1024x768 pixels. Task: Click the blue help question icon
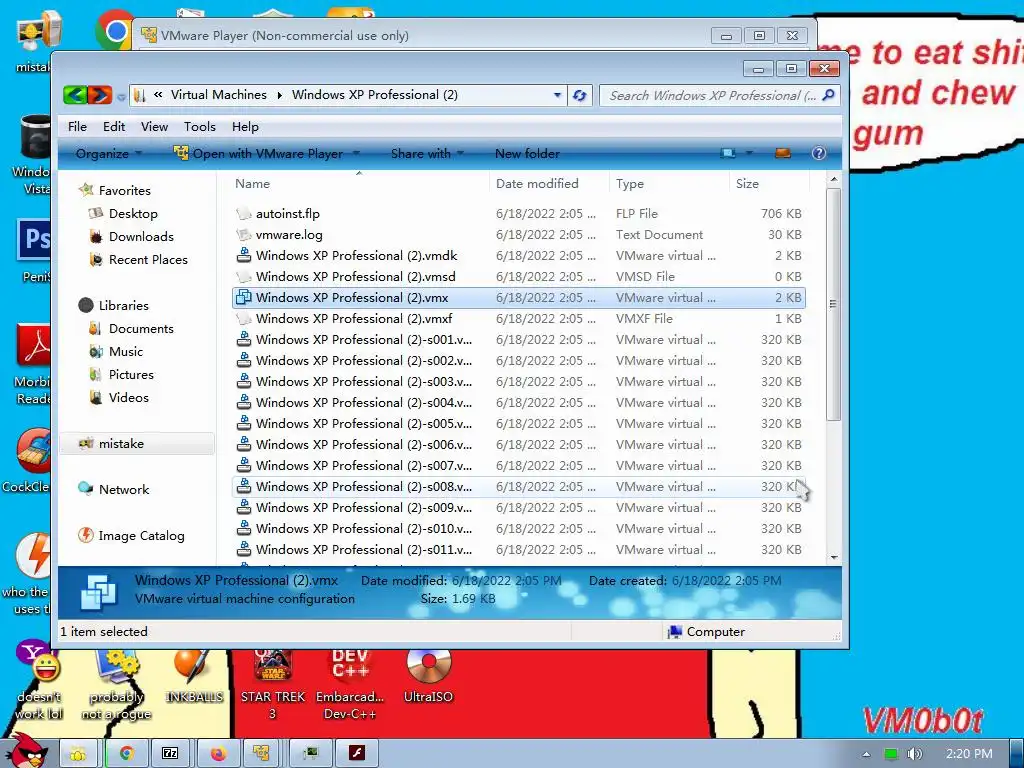click(818, 153)
